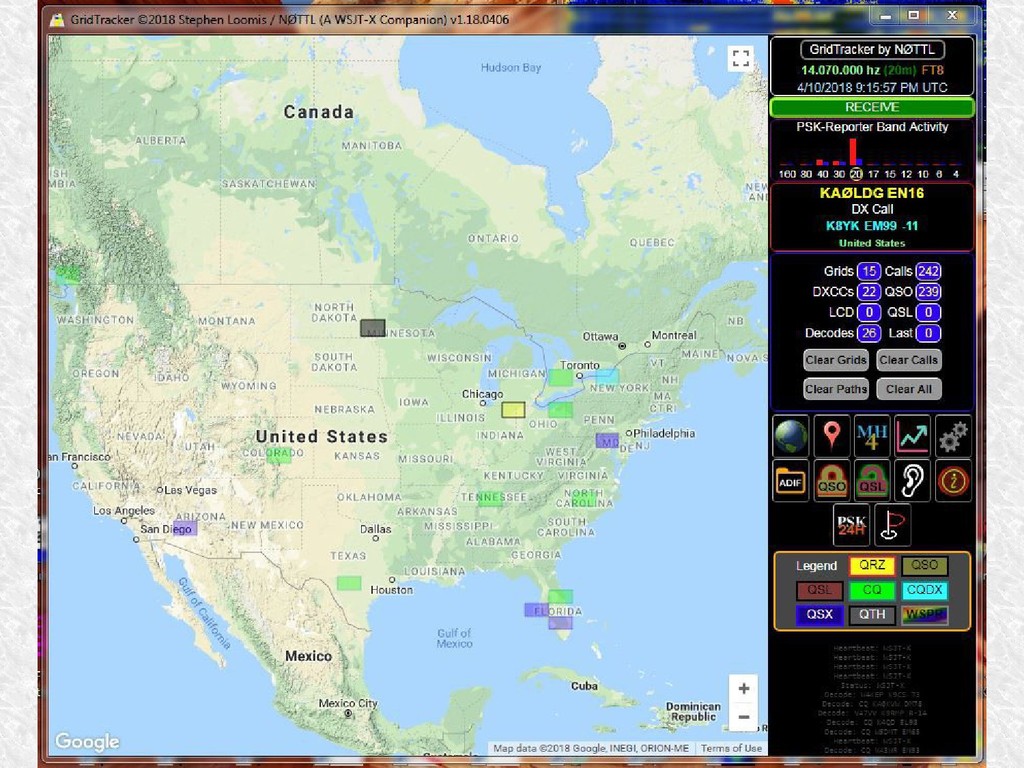Click the golf flag icon
This screenshot has width=1024, height=768.
pos(892,525)
